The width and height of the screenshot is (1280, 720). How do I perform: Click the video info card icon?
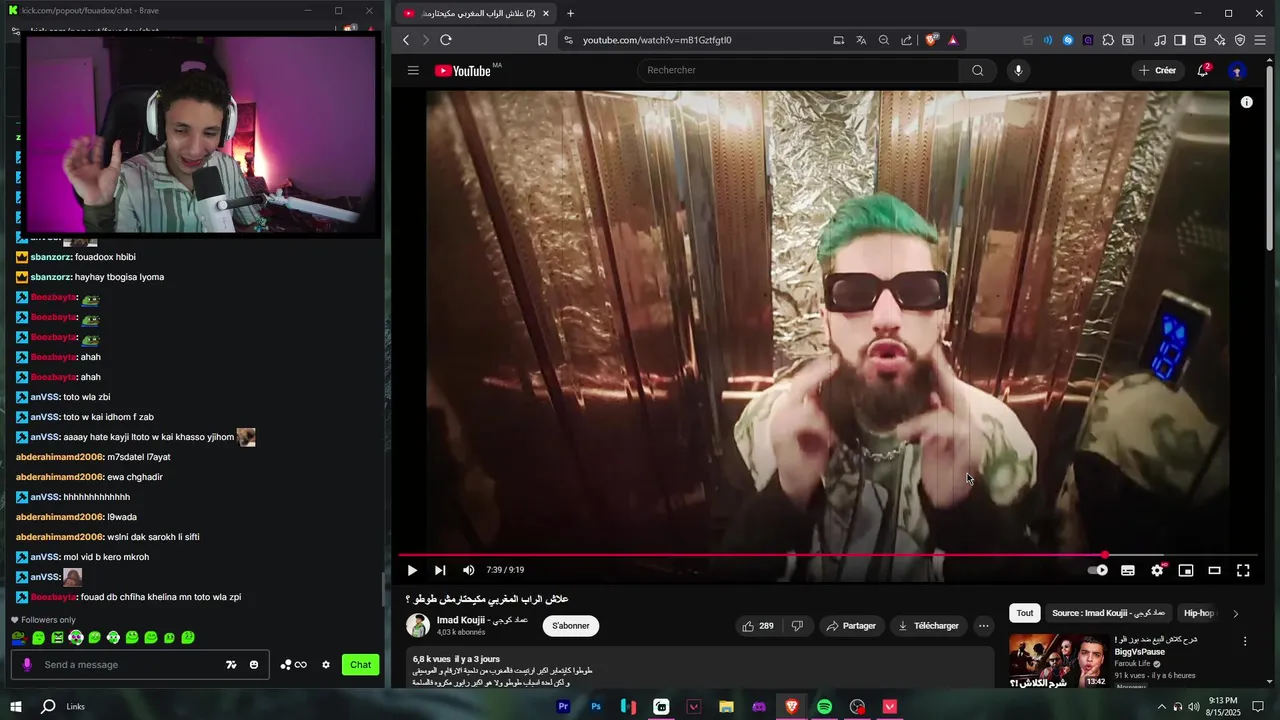click(x=1246, y=102)
